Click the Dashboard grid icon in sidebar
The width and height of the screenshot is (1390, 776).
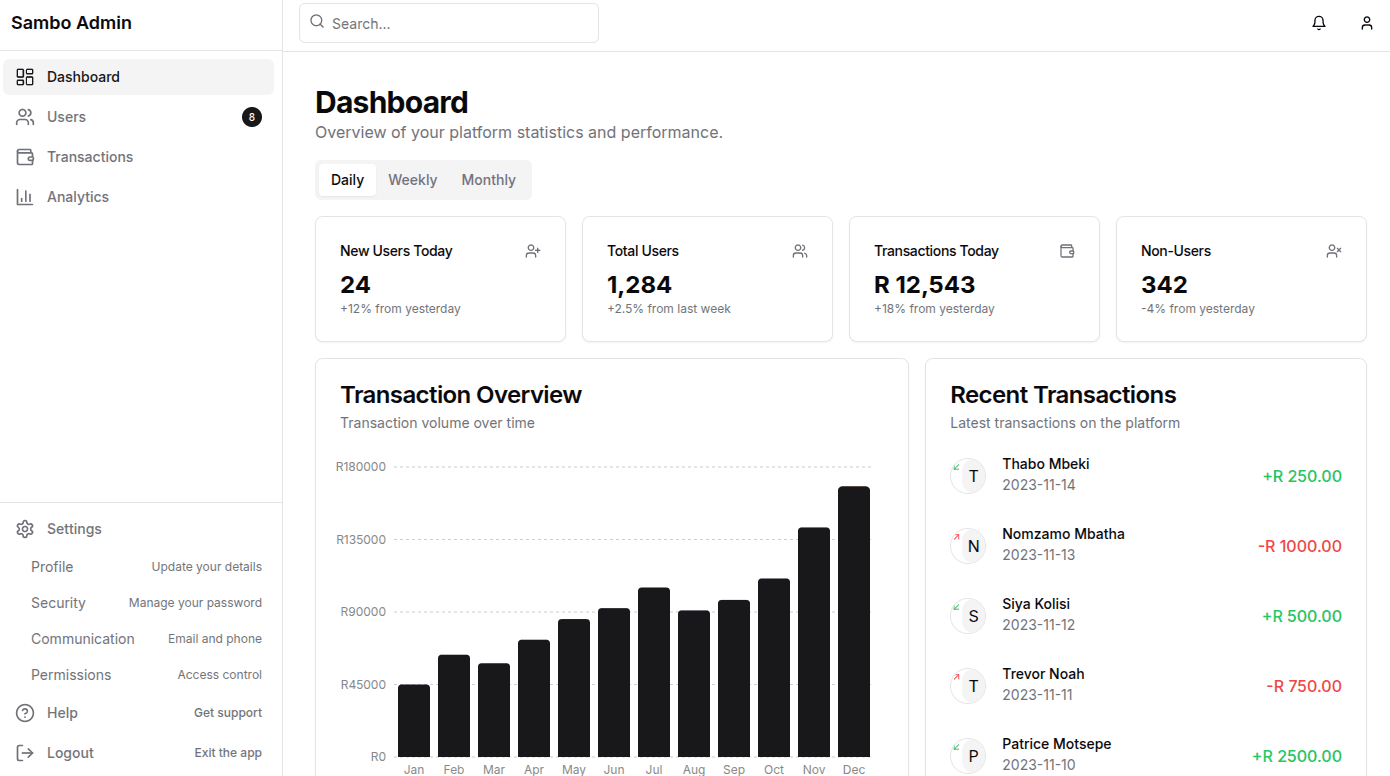click(25, 77)
